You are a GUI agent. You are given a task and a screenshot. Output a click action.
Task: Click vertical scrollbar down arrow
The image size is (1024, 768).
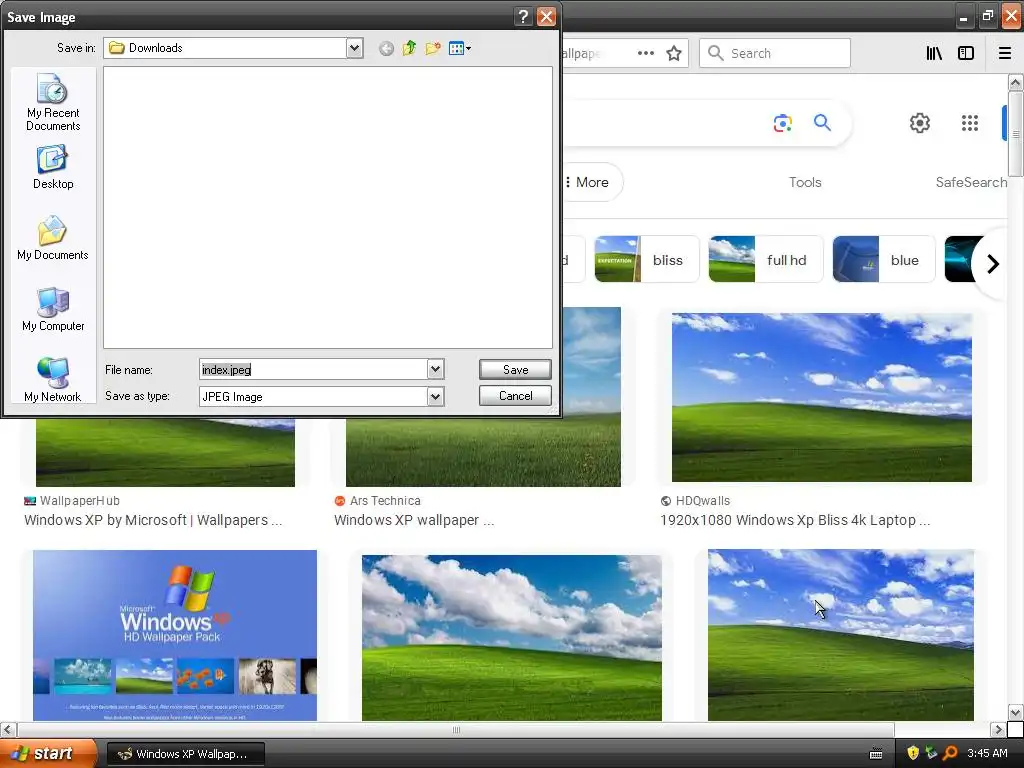click(1015, 712)
